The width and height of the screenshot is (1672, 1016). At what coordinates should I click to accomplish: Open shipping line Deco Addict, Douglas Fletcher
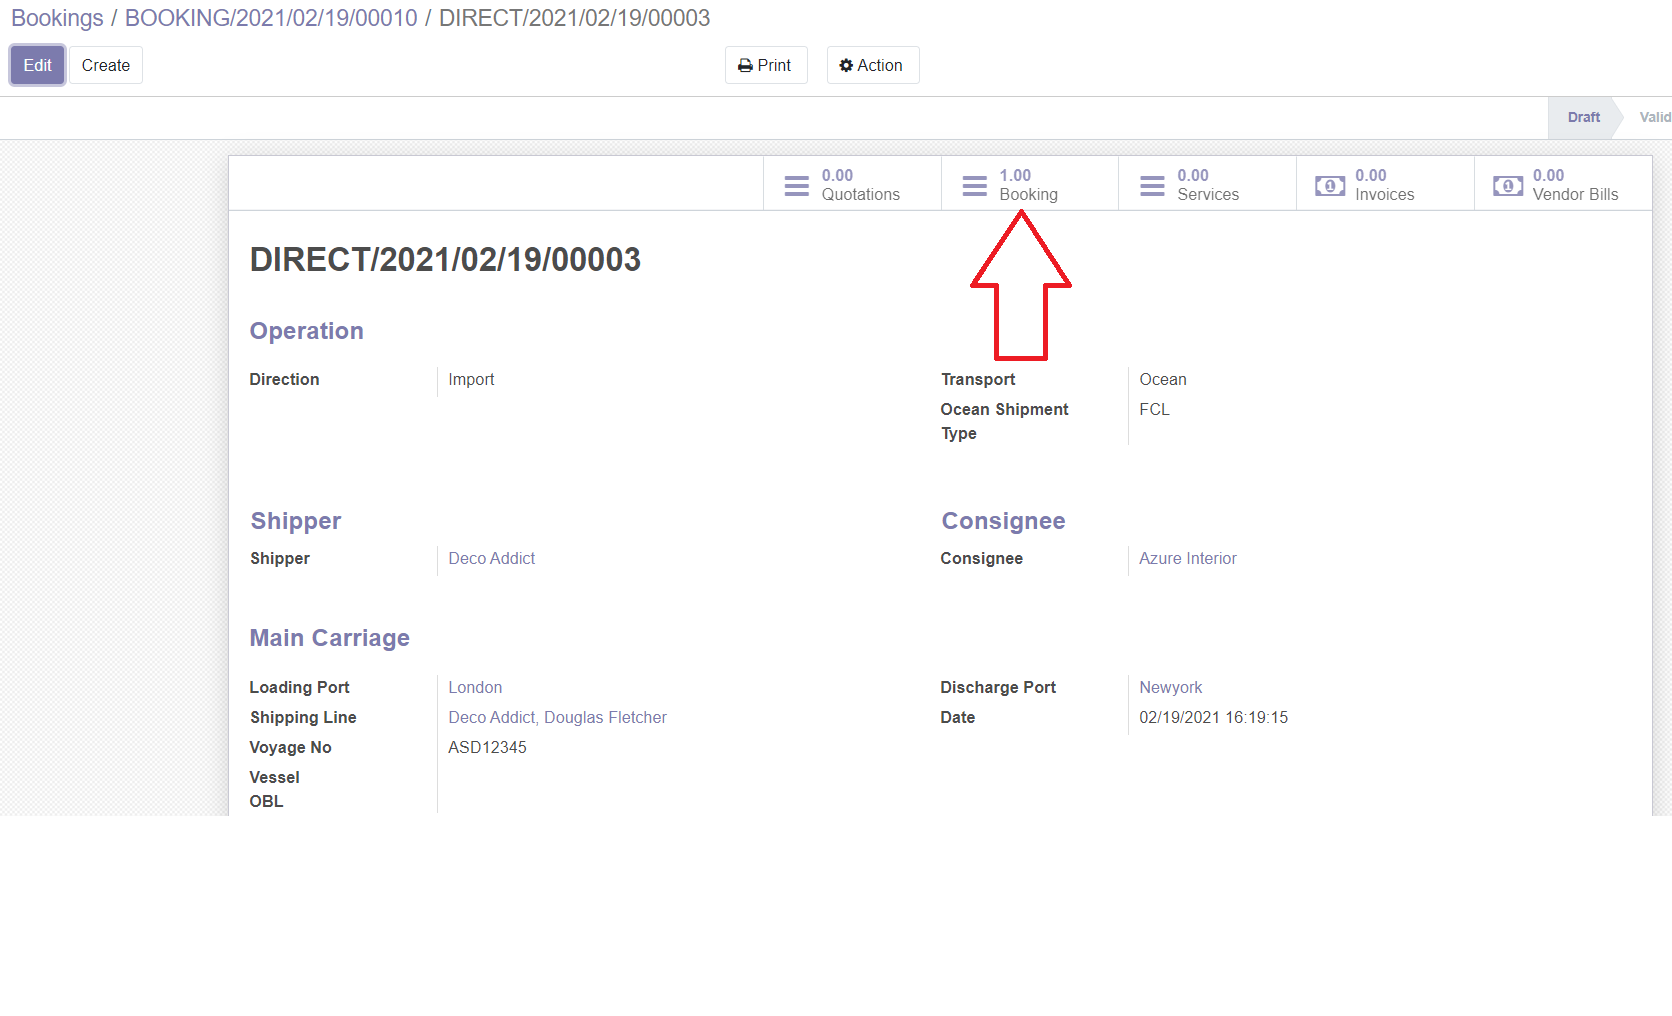[x=557, y=717]
